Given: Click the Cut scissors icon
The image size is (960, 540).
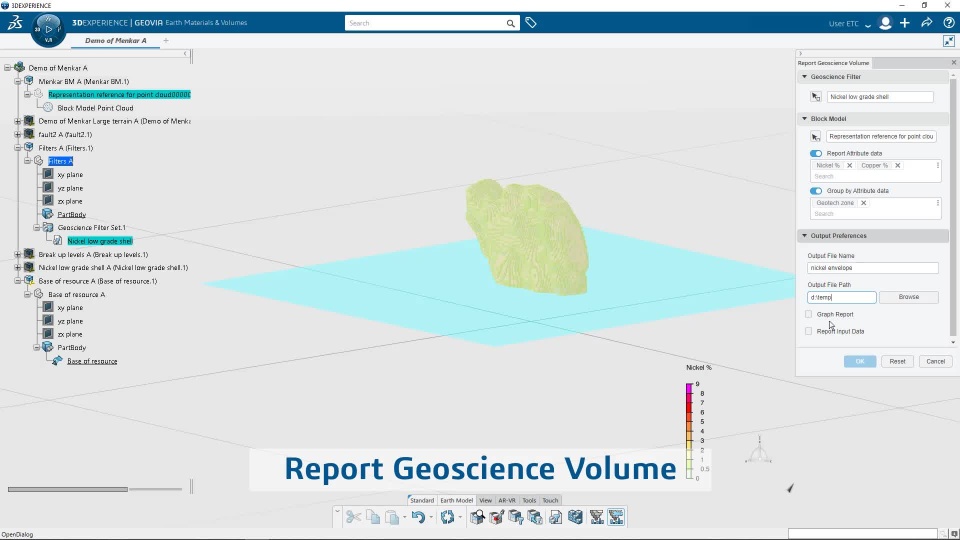Looking at the screenshot, I should pos(353,517).
